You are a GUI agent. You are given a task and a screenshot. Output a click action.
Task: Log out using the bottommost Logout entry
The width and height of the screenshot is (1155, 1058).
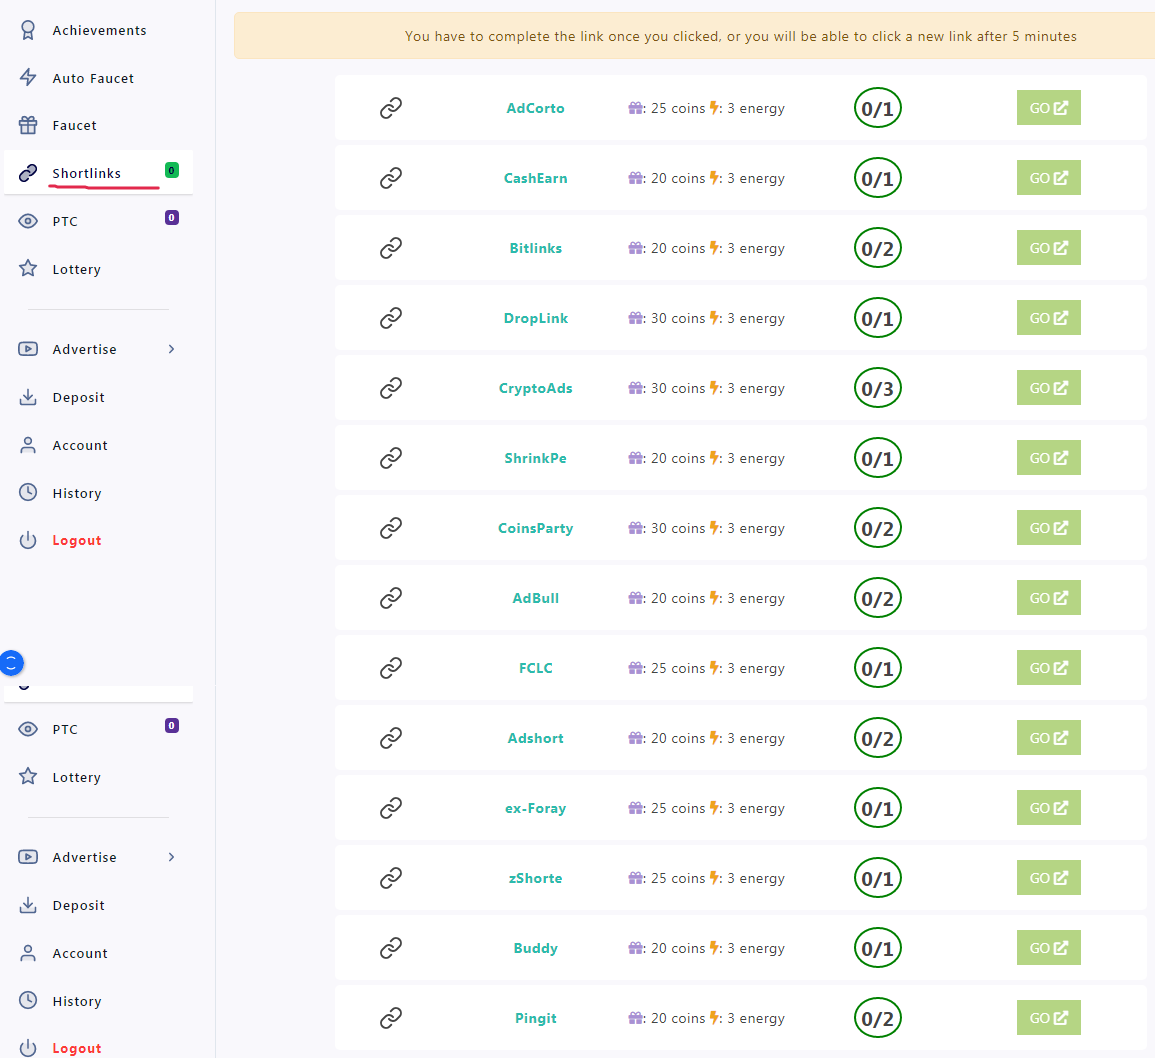(77, 1048)
